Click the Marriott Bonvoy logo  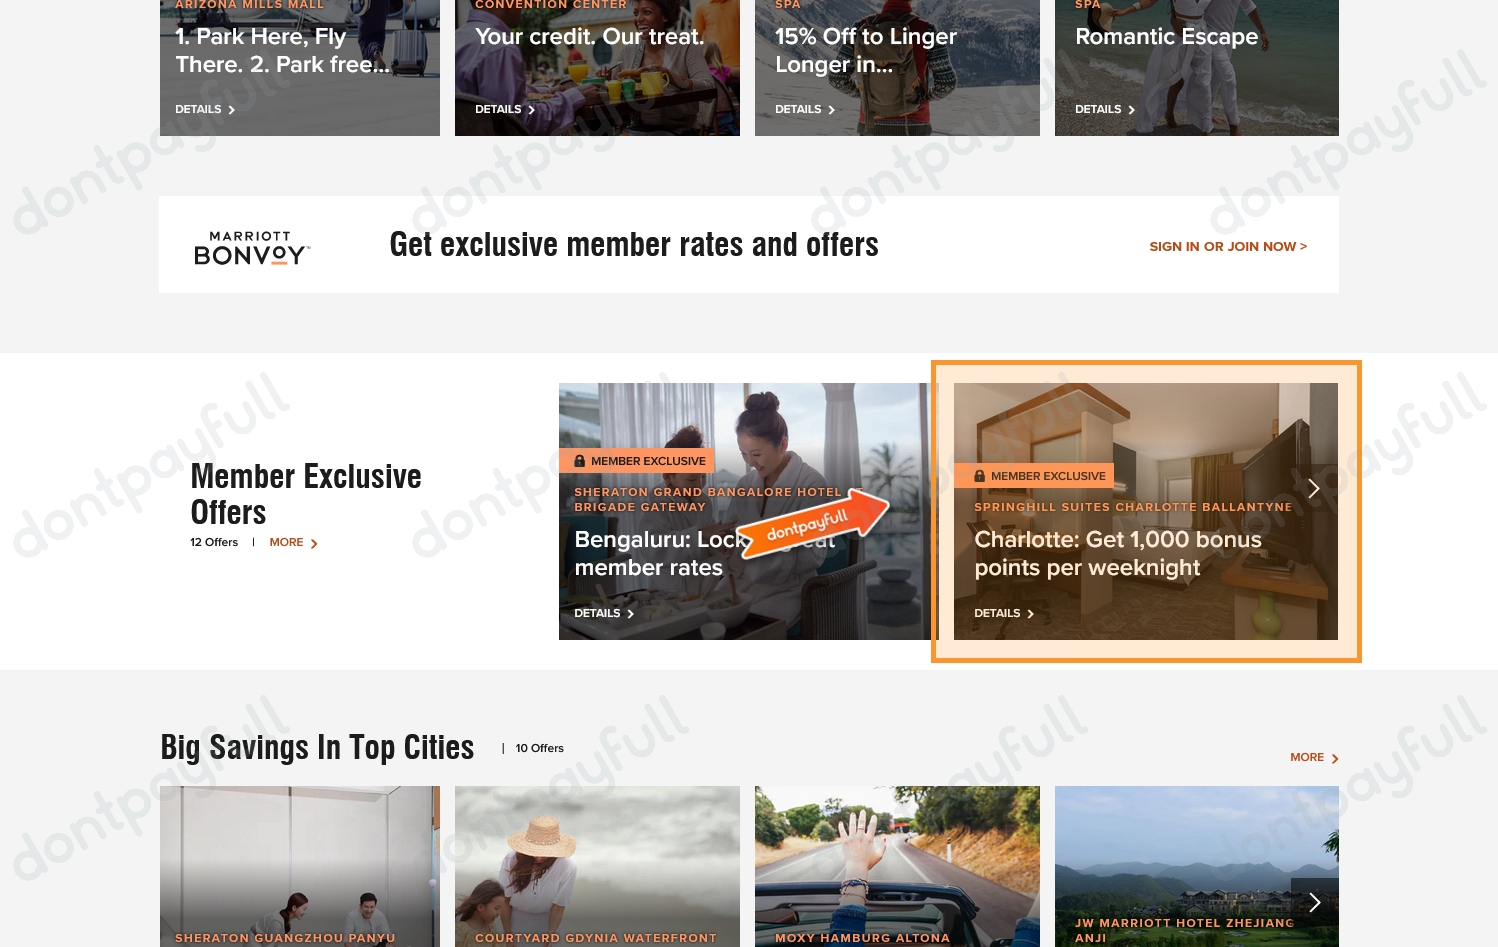[x=252, y=248]
